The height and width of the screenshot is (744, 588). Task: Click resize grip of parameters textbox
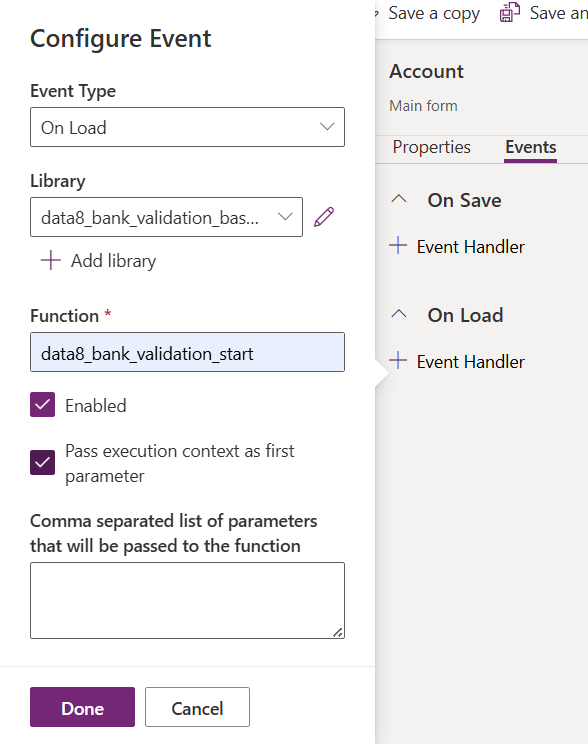pyautogui.click(x=337, y=632)
